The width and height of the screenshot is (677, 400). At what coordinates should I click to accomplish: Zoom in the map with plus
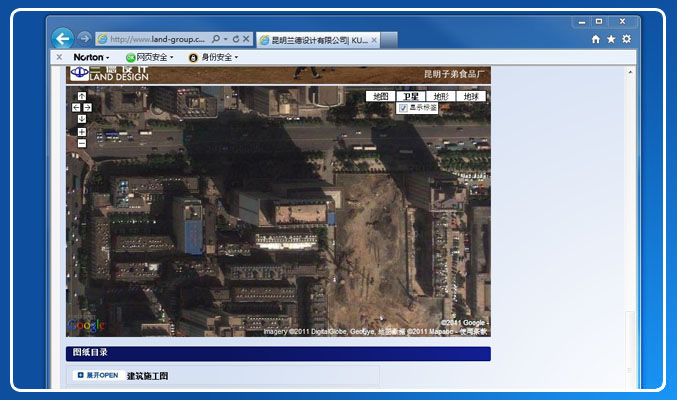click(x=82, y=132)
